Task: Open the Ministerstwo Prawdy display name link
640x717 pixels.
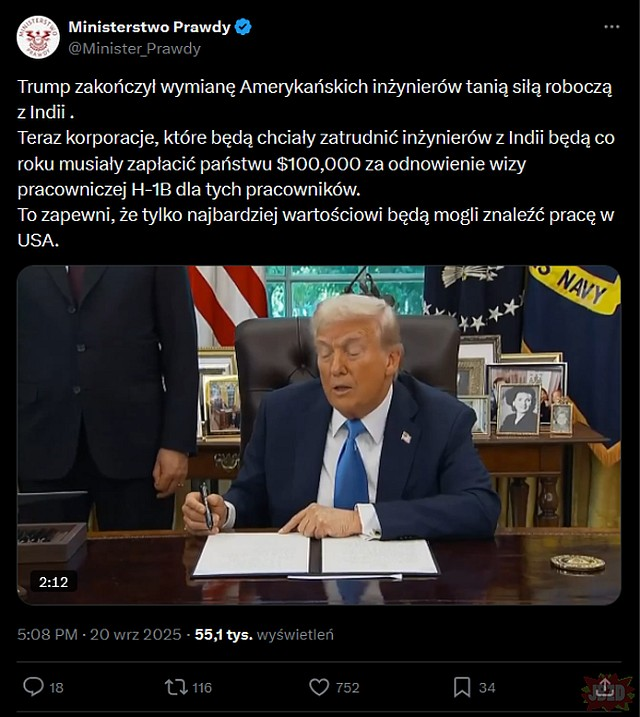Action: point(149,27)
